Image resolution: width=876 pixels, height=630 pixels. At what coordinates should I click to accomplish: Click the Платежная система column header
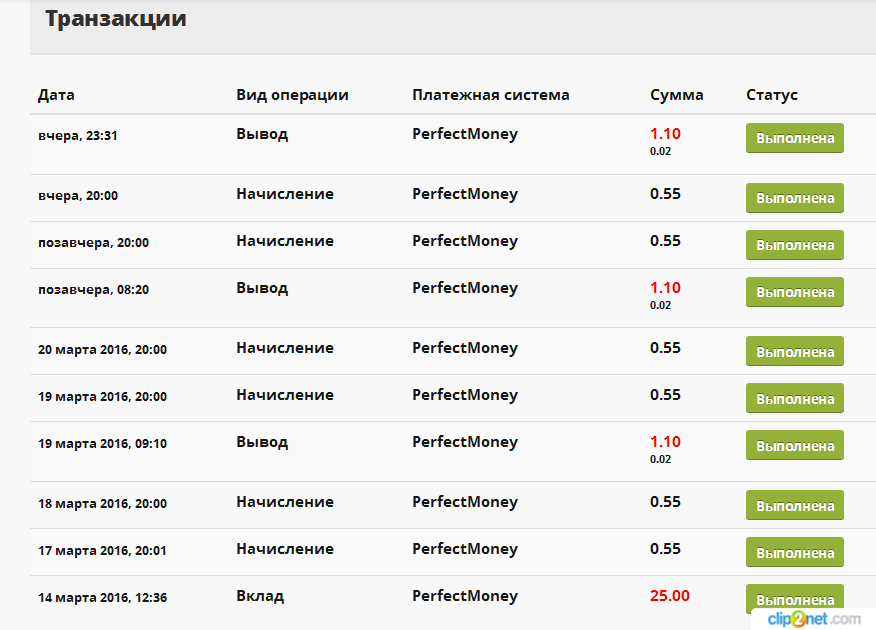[x=491, y=95]
